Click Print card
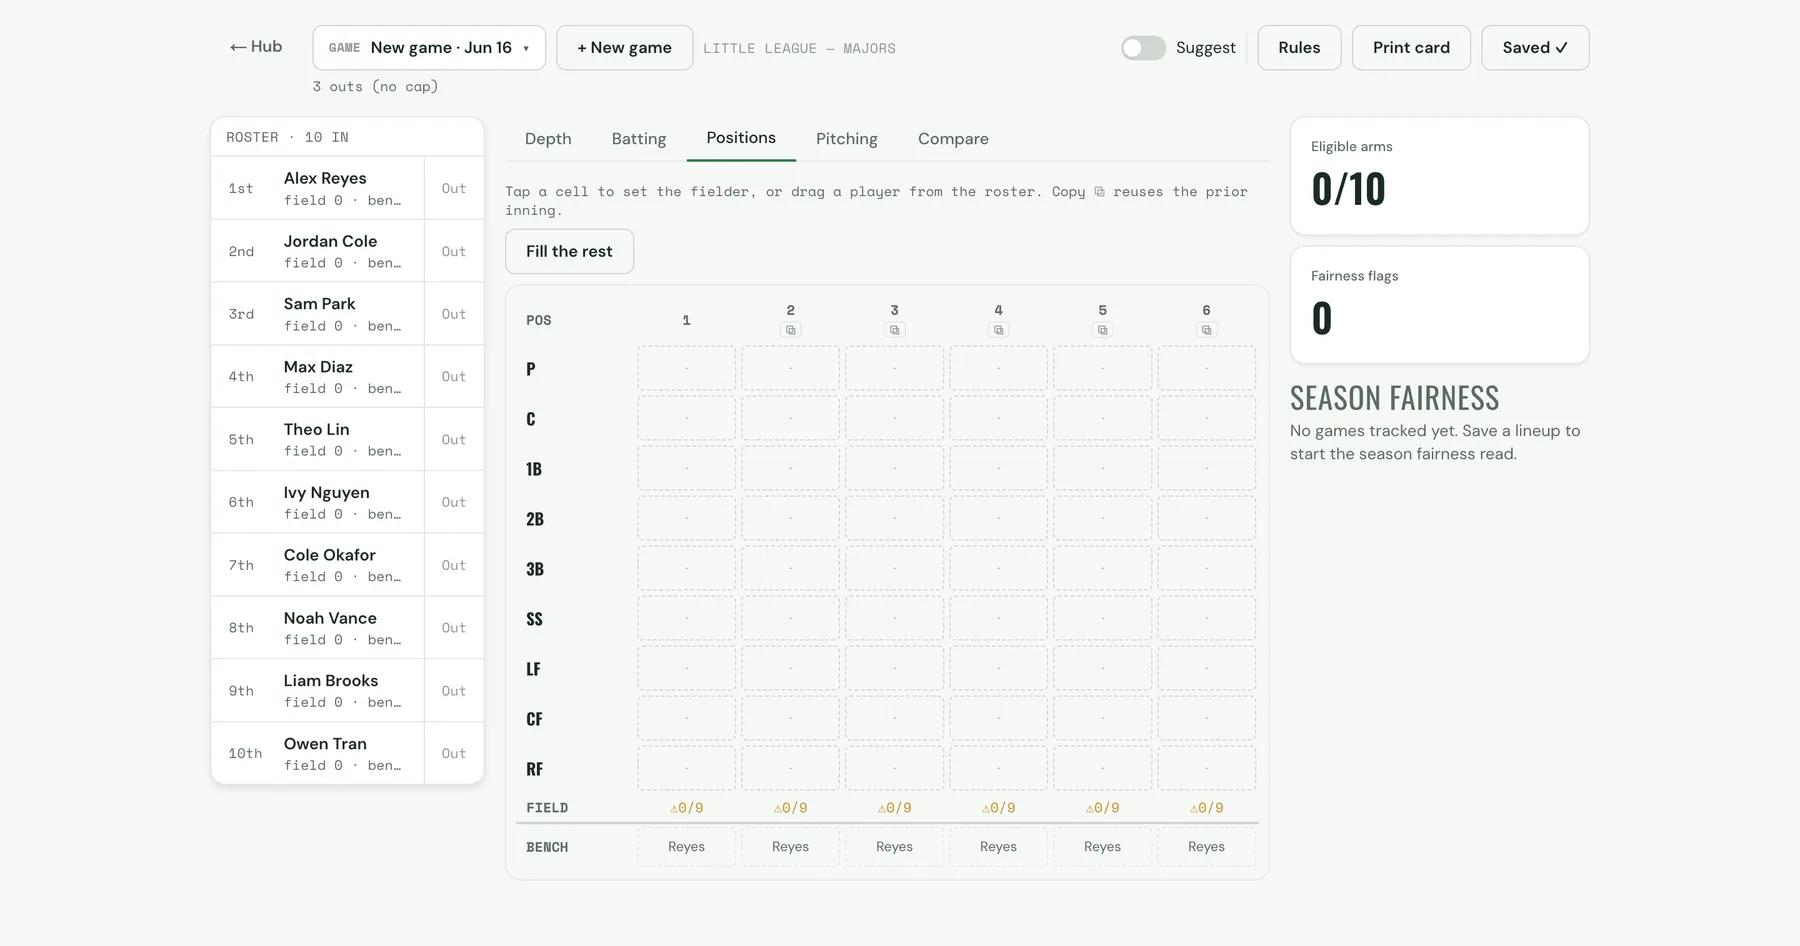The image size is (1800, 946). click(1411, 48)
